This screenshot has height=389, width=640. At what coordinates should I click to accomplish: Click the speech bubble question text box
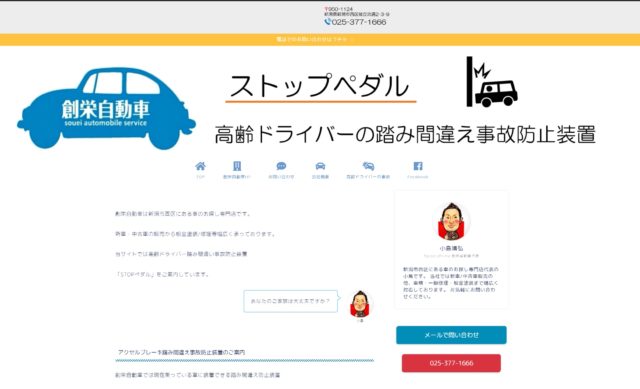[x=291, y=301]
